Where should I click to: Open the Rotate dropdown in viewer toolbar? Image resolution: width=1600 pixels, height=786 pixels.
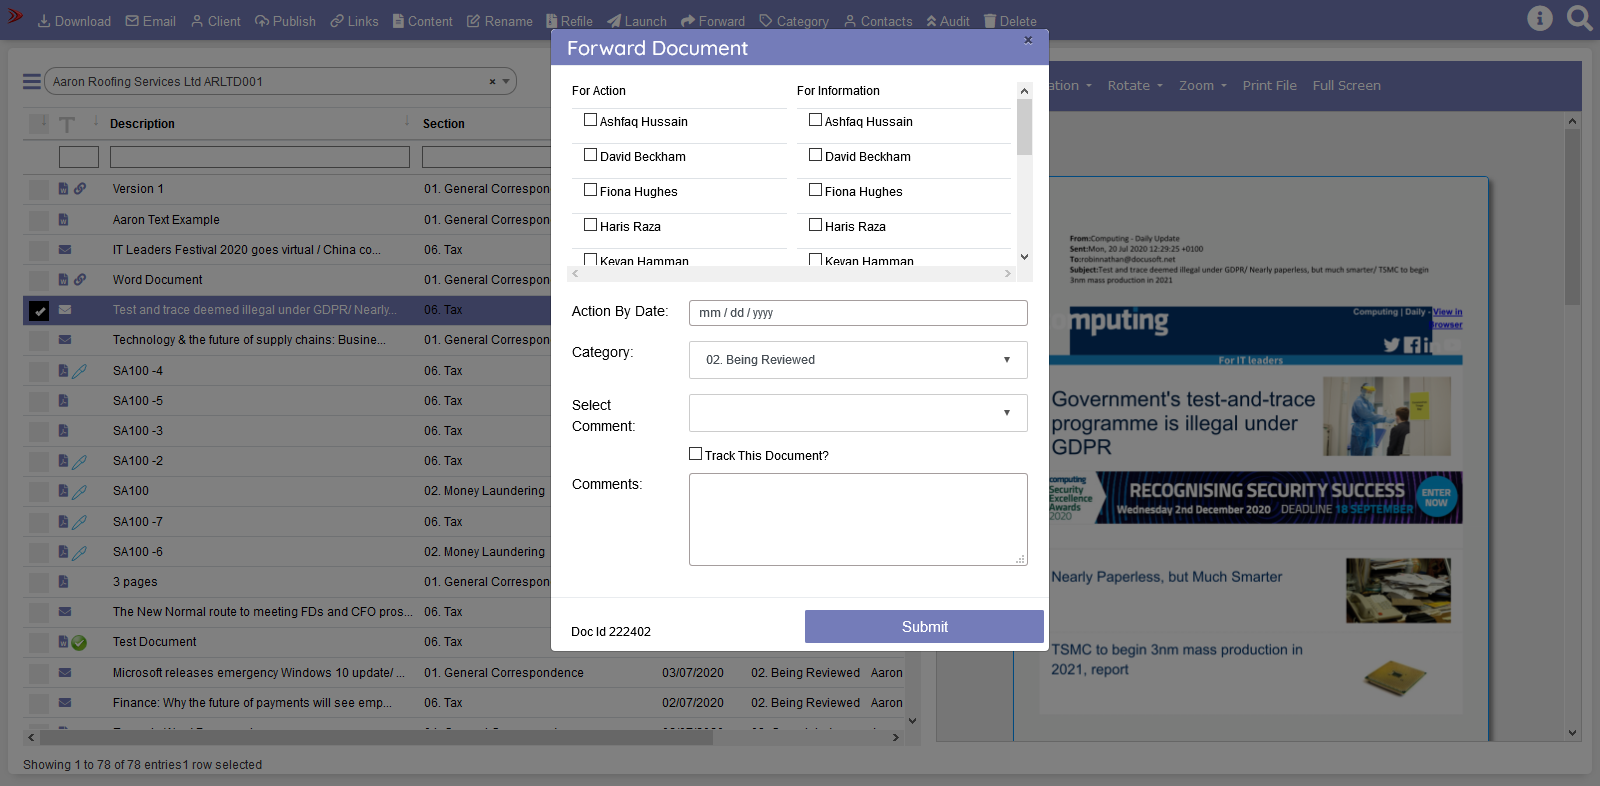pos(1135,86)
